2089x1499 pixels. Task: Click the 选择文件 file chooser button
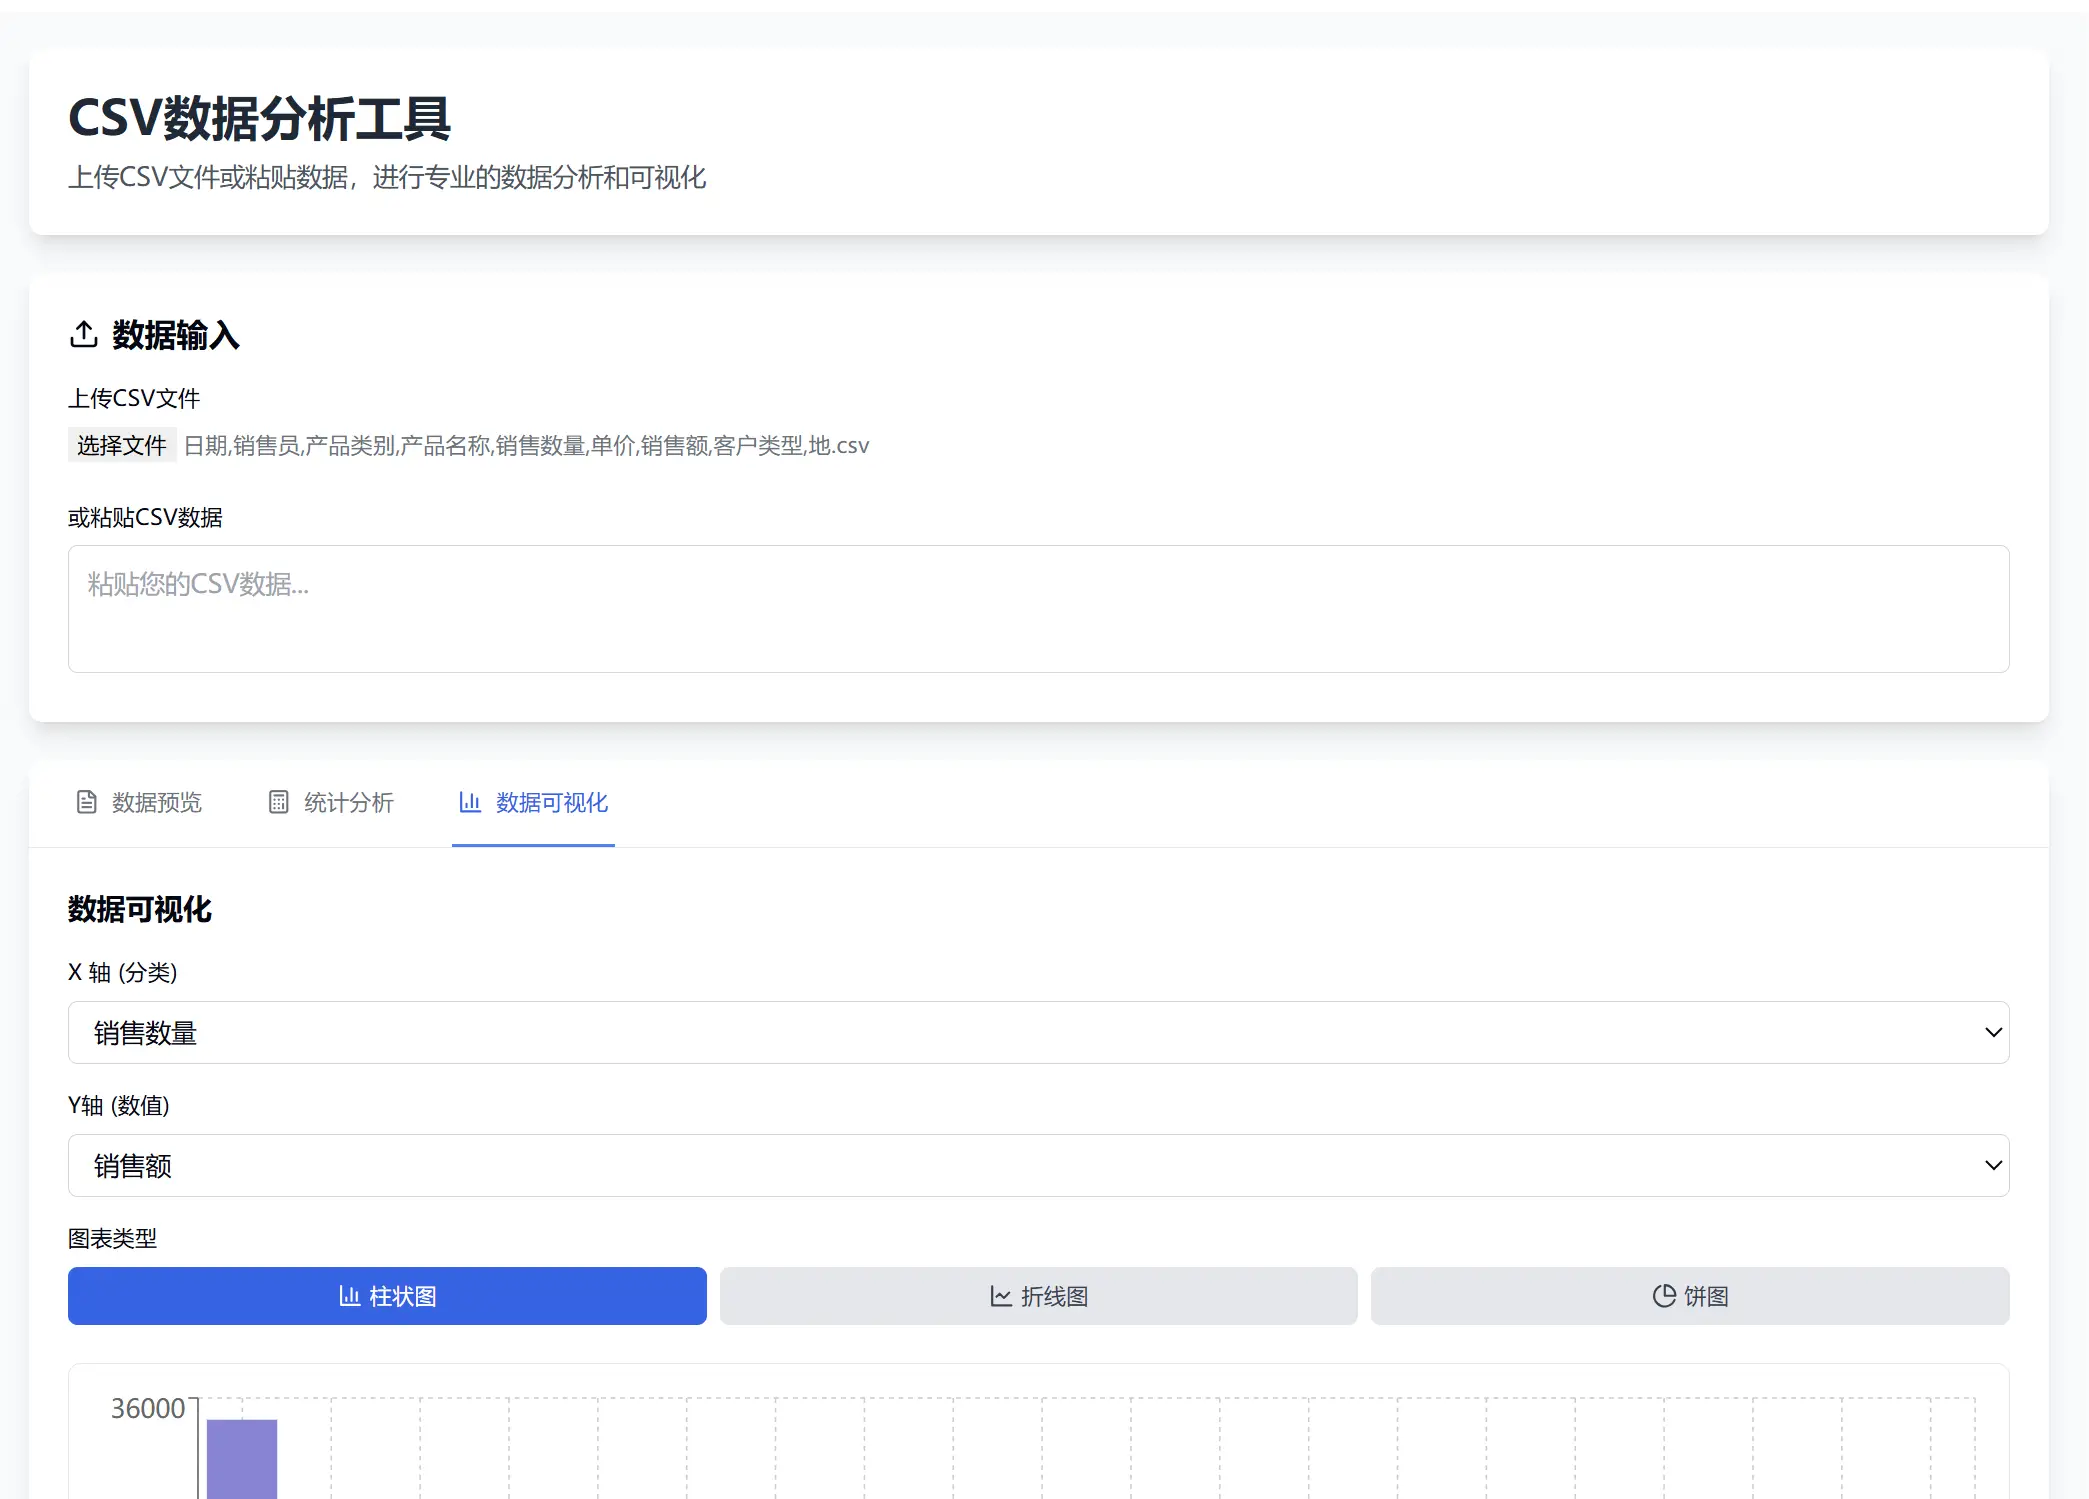pos(122,445)
